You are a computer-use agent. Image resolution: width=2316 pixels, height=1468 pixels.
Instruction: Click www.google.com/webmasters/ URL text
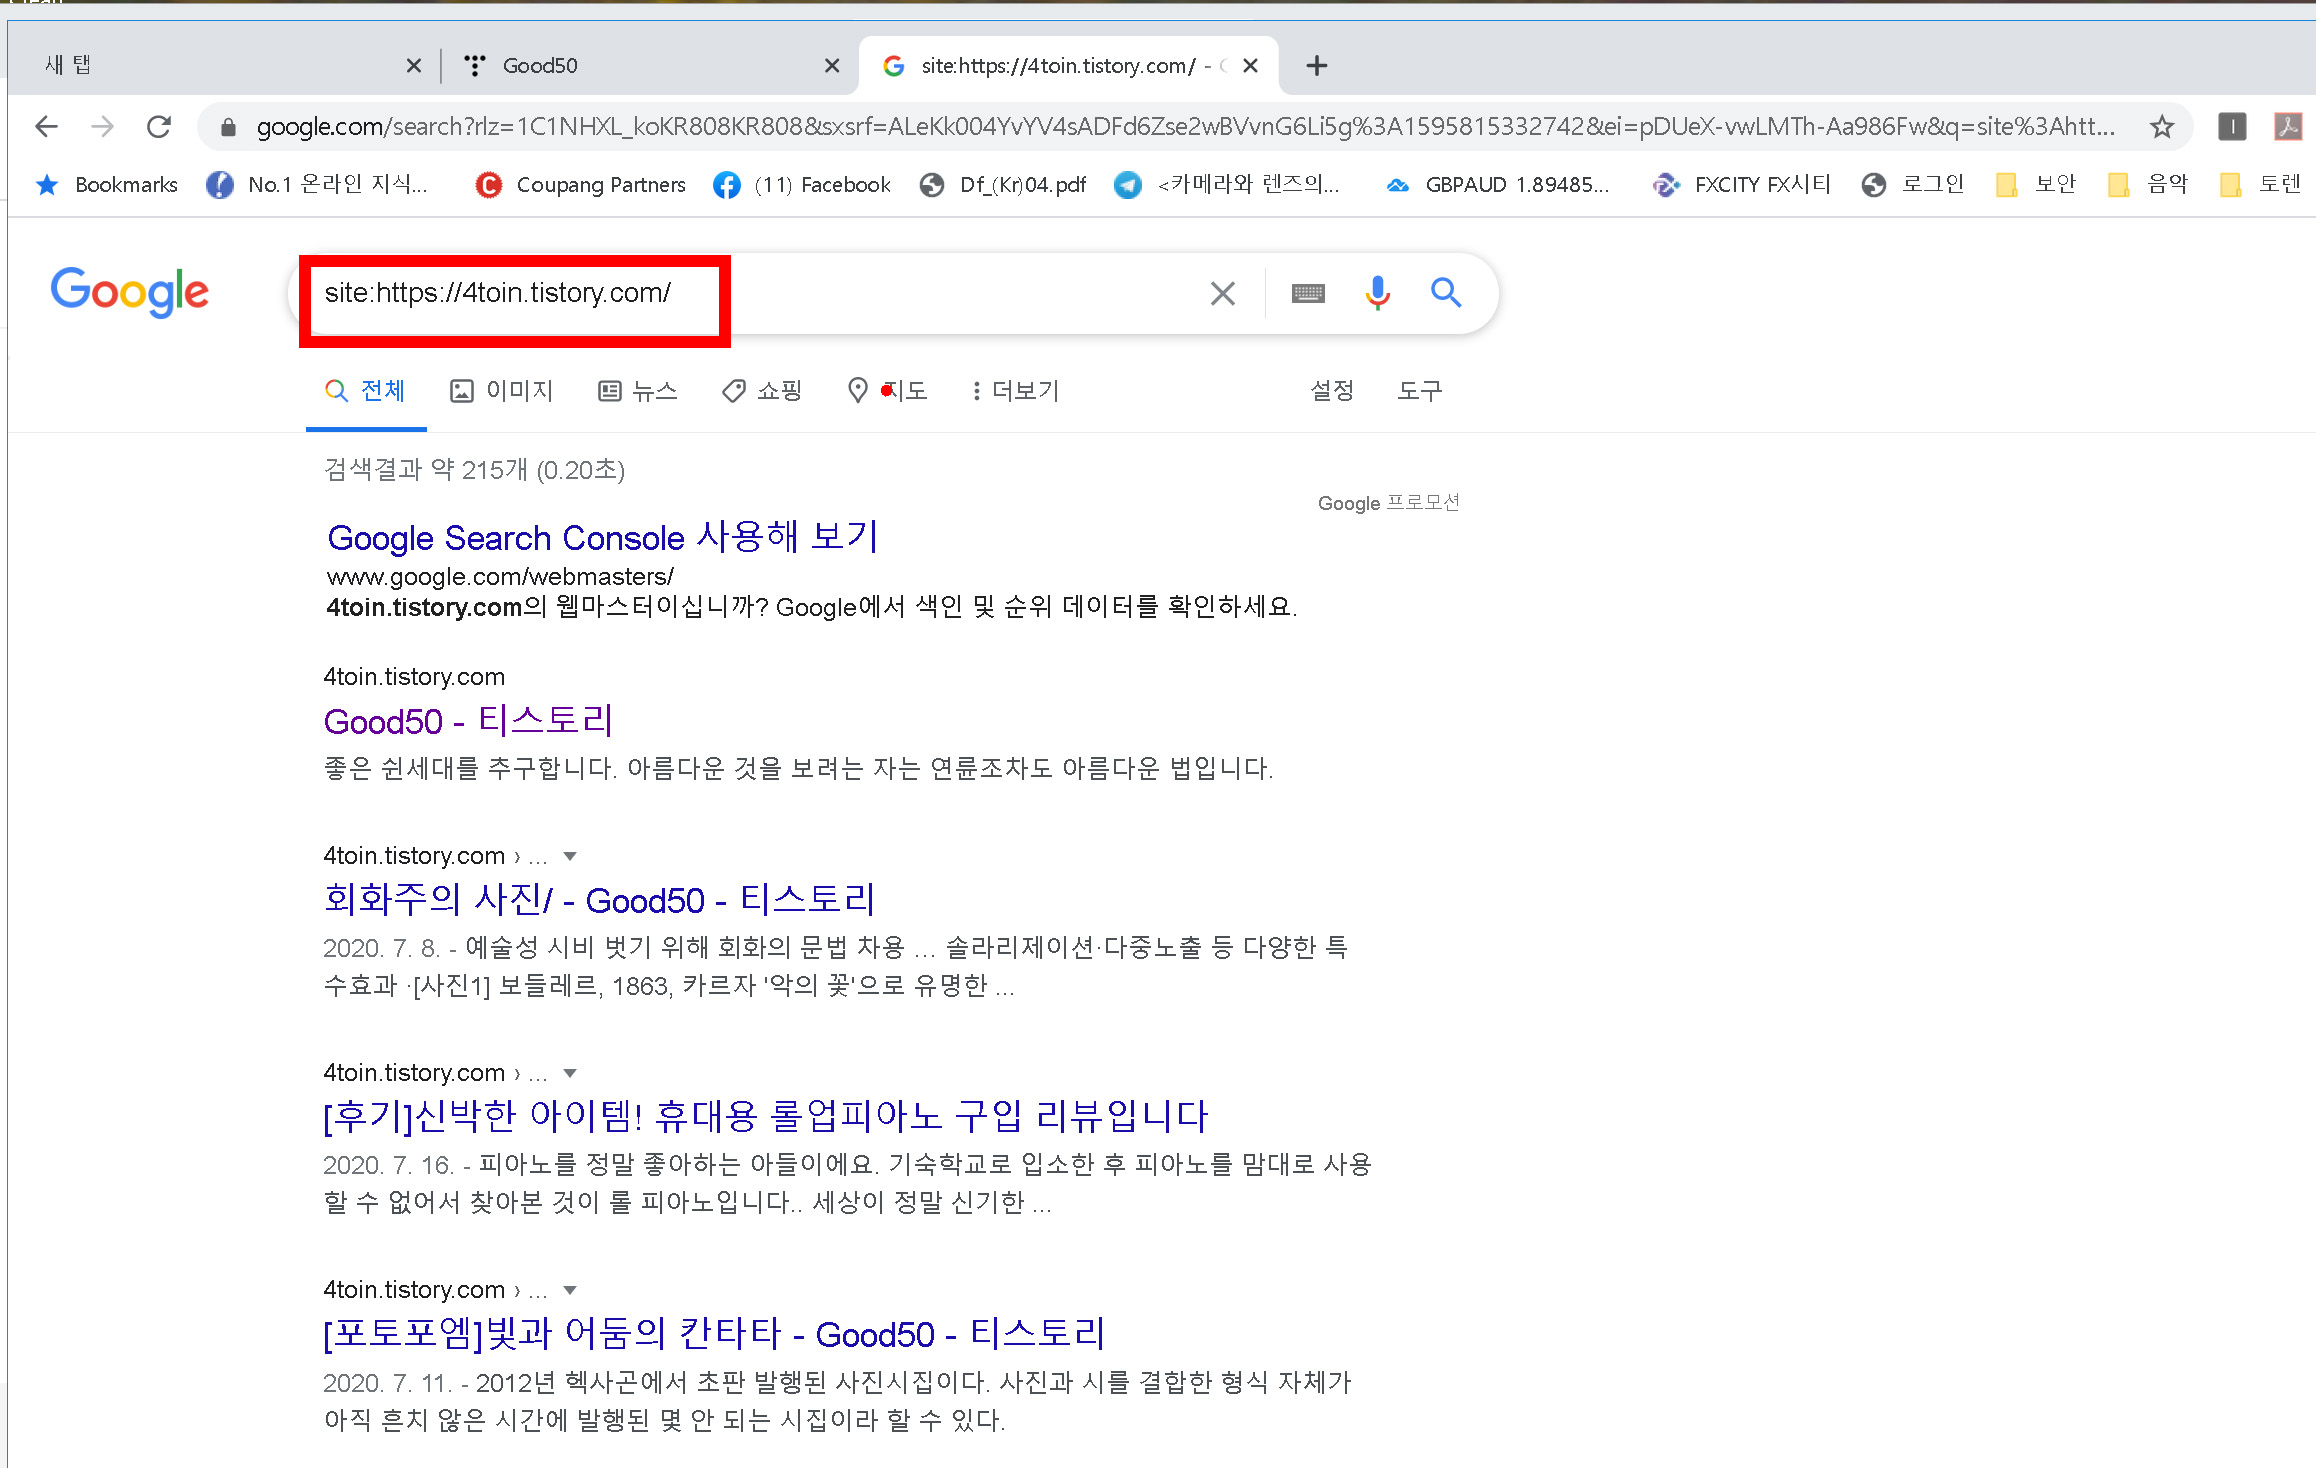(500, 577)
